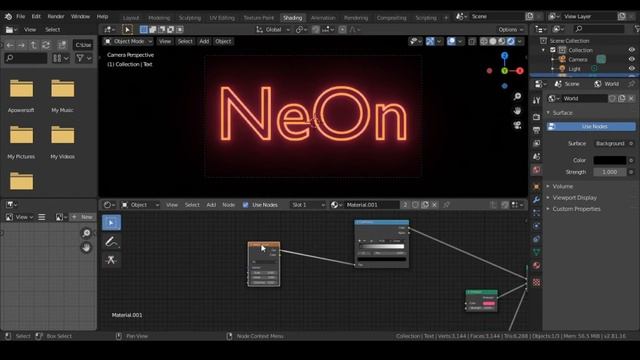This screenshot has width=640, height=360.
Task: Switch viewport to rendered shading
Action: pyautogui.click(x=511, y=41)
